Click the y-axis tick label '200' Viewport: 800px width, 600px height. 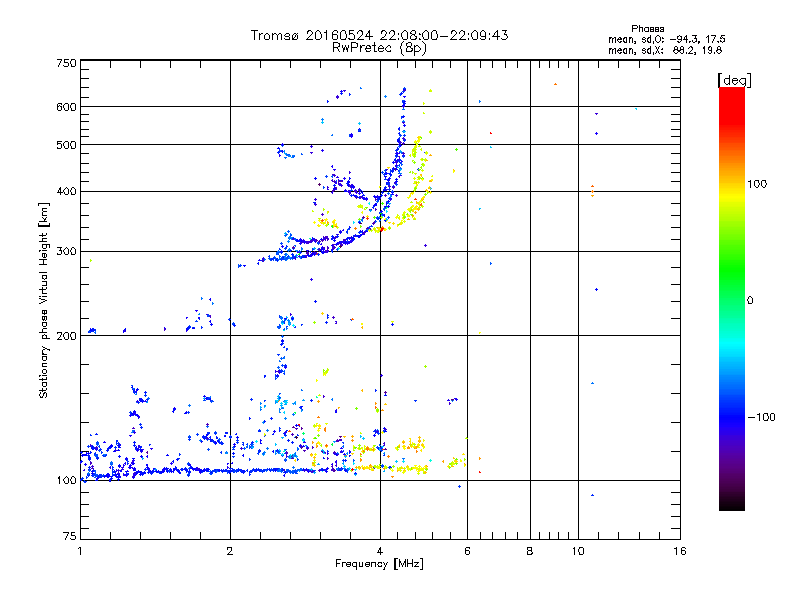66,336
